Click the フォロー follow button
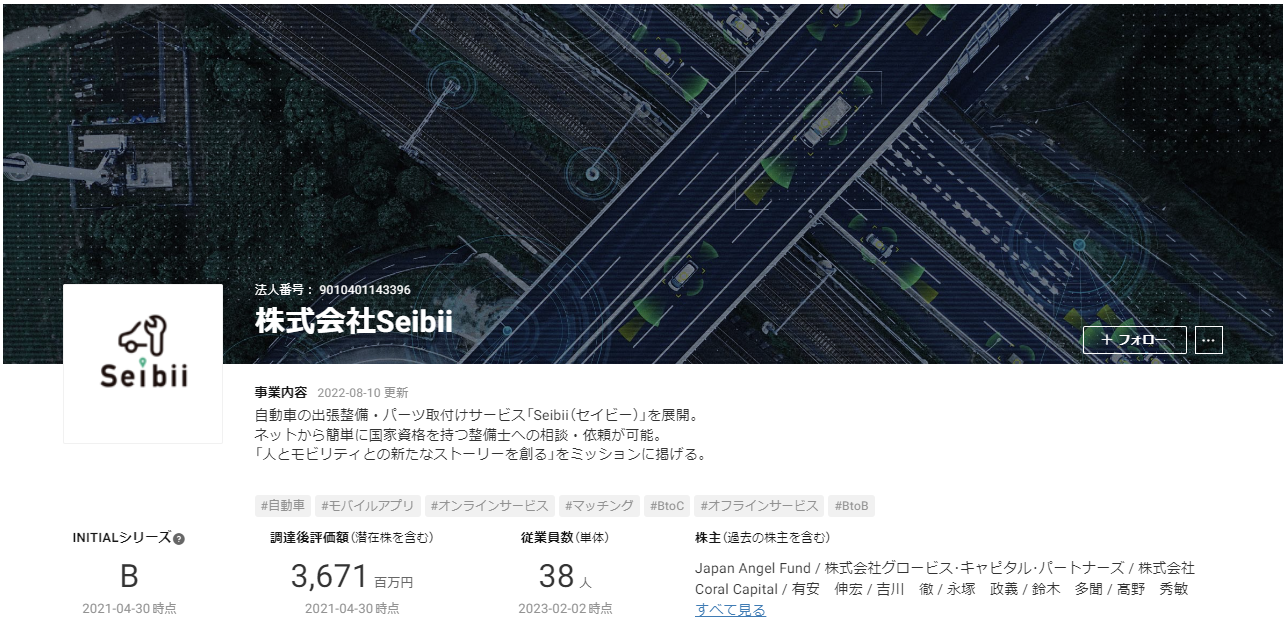This screenshot has width=1287, height=635. 1135,340
